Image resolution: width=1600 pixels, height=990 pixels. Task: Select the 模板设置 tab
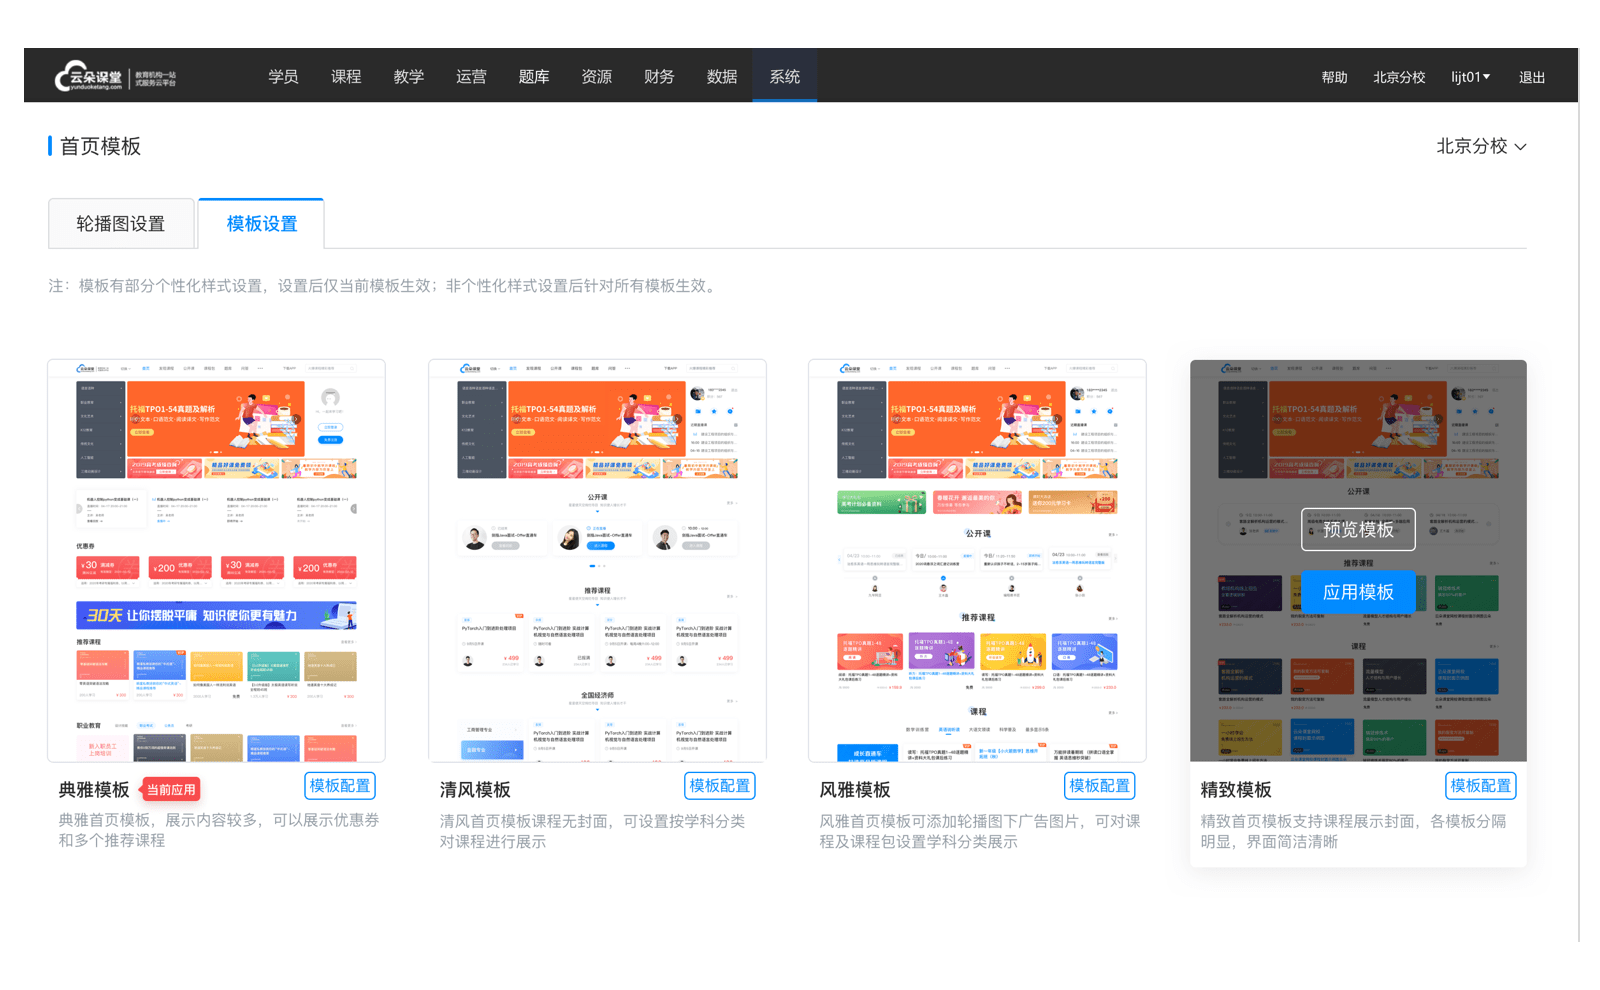tap(261, 224)
